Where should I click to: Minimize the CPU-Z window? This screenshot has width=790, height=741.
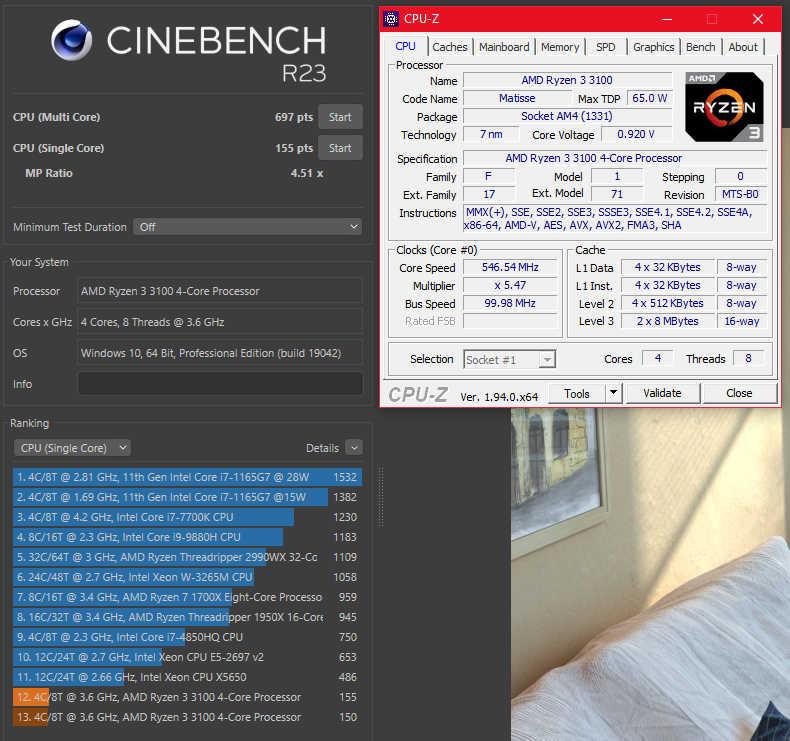667,19
